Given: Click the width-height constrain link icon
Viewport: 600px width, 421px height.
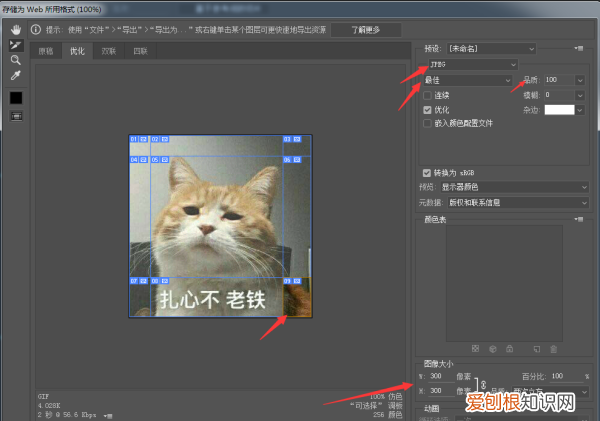Looking at the screenshot, I should (483, 383).
